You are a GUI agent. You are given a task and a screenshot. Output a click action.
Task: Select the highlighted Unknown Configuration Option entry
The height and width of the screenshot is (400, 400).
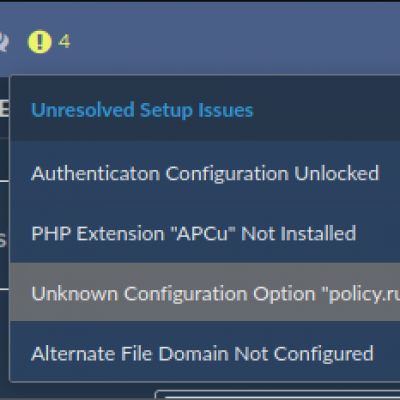205,292
